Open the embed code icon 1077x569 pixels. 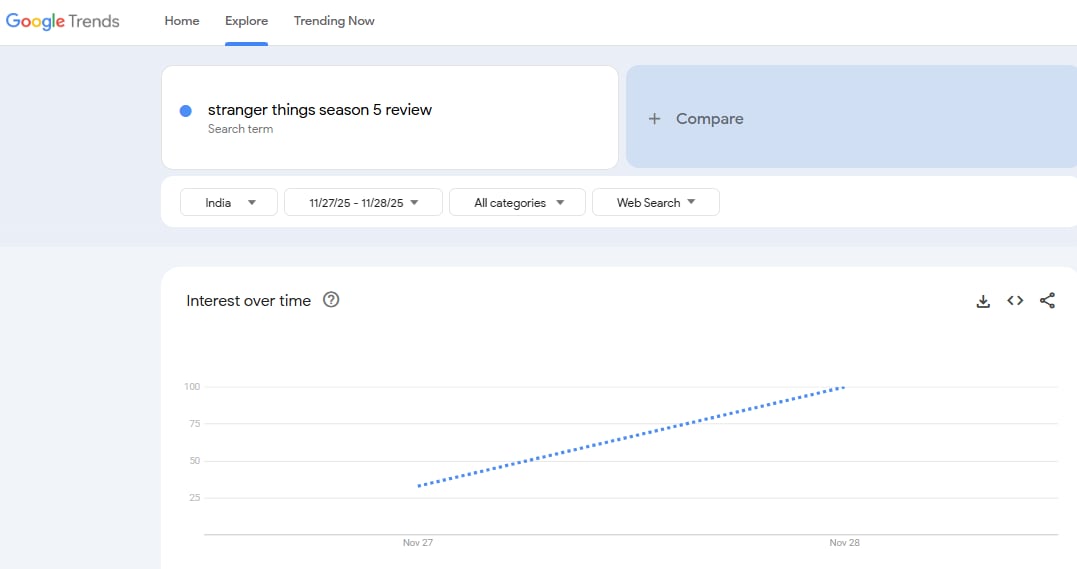[x=1015, y=300]
